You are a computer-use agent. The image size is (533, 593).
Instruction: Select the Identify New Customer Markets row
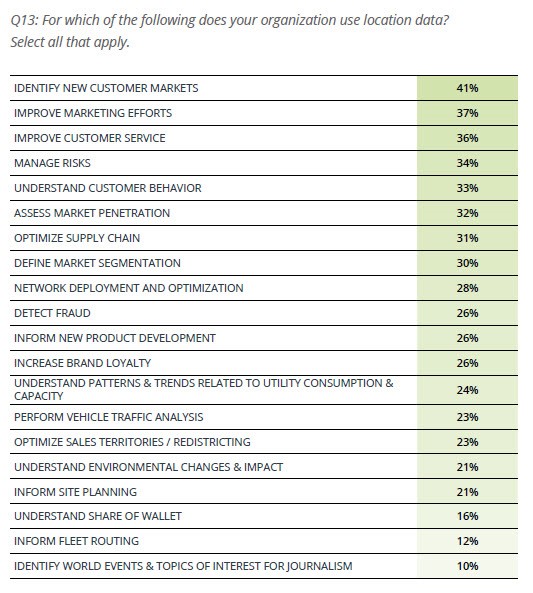pyautogui.click(x=264, y=88)
